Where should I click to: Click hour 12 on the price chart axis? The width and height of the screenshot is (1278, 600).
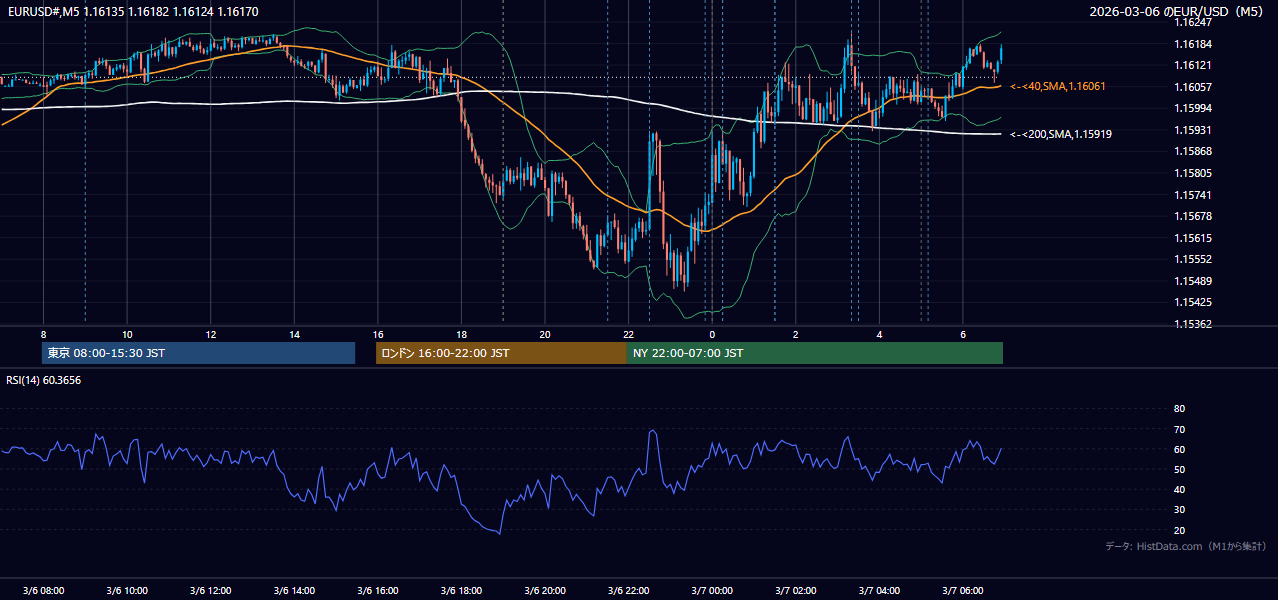(x=211, y=334)
